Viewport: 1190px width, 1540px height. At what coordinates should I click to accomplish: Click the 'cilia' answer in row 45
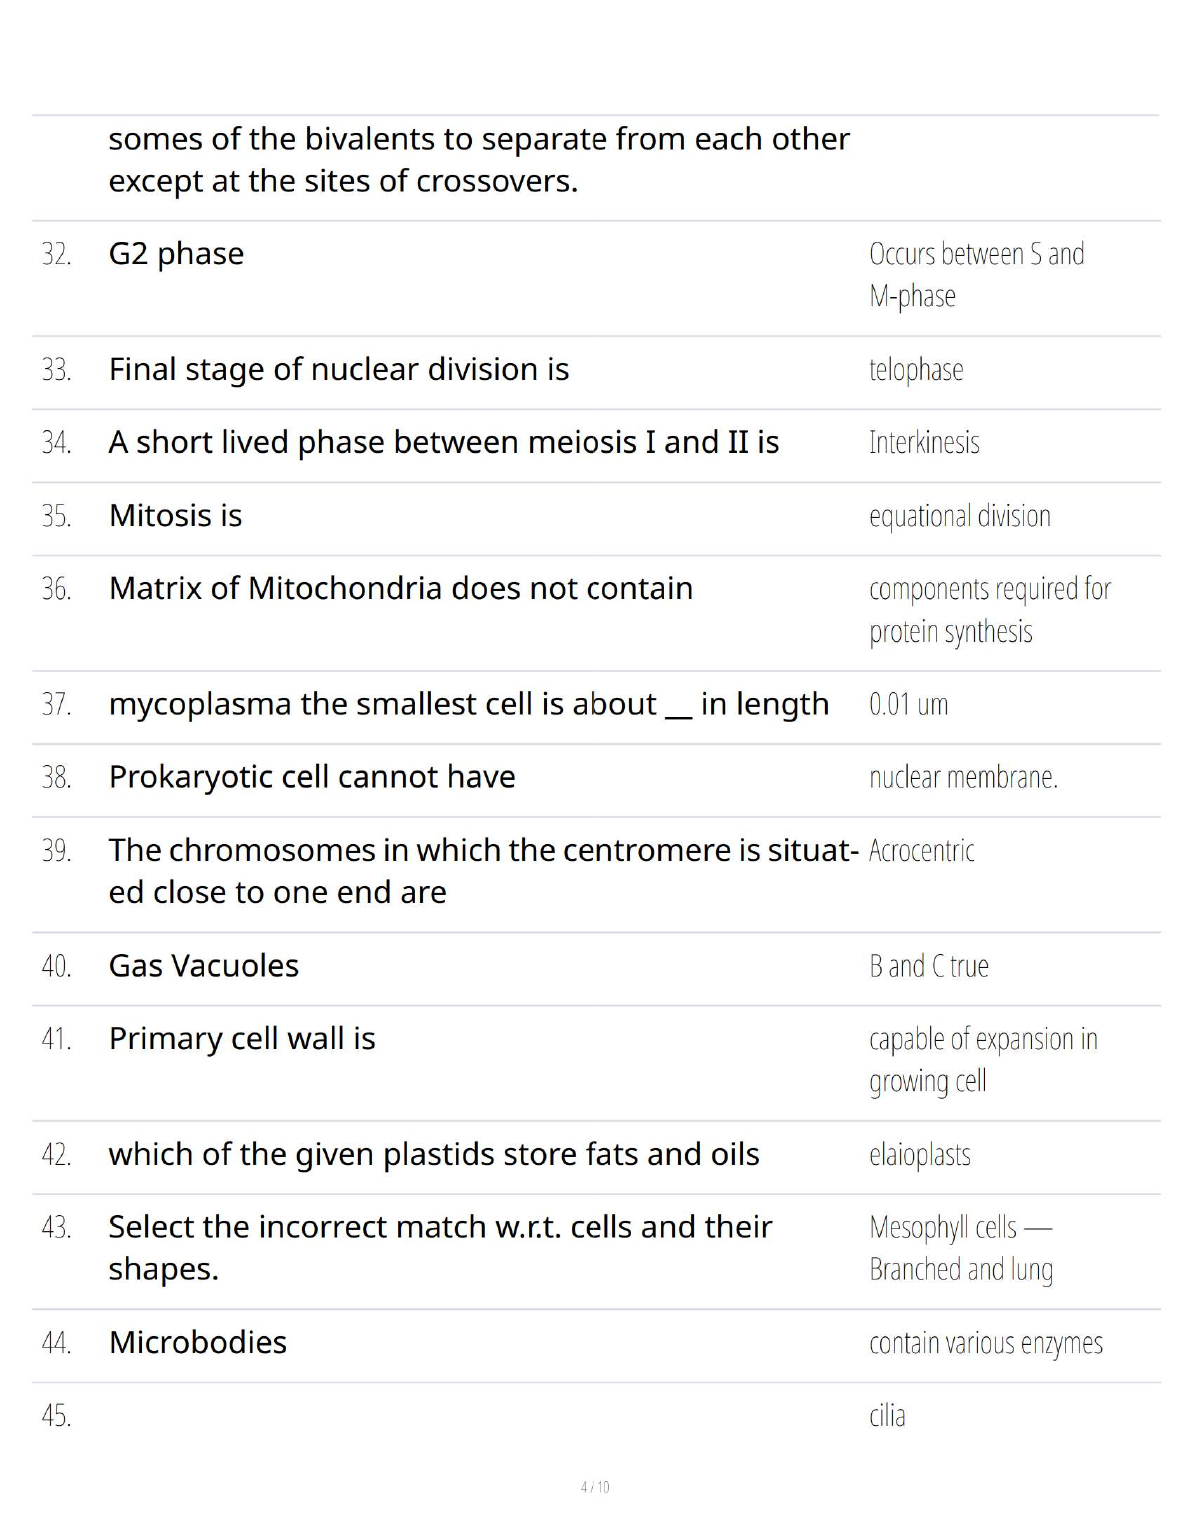coord(887,1416)
